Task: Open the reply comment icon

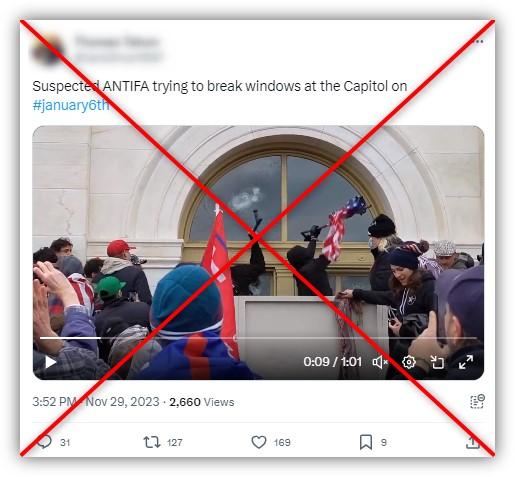Action: 44,442
